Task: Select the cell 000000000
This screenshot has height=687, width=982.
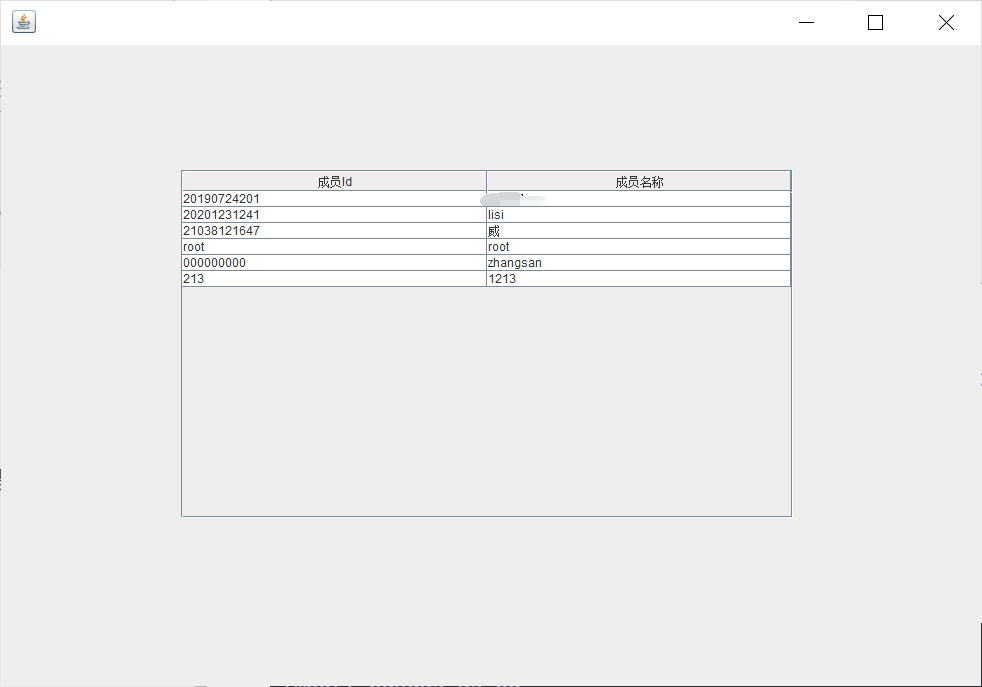Action: tap(334, 263)
